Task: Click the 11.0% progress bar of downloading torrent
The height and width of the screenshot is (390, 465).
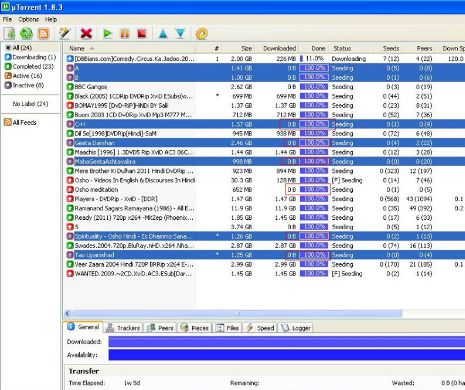Action: [314, 59]
